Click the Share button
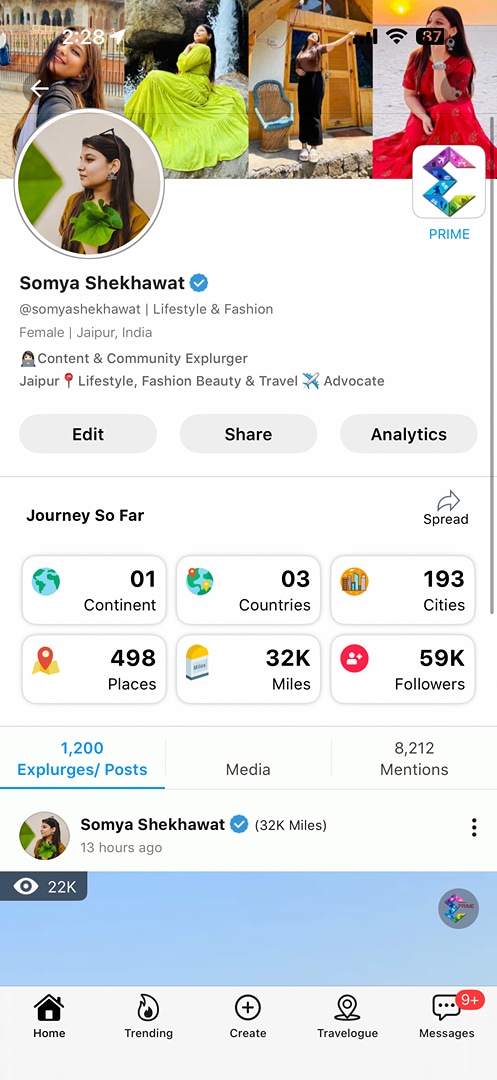497x1080 pixels. pos(248,434)
